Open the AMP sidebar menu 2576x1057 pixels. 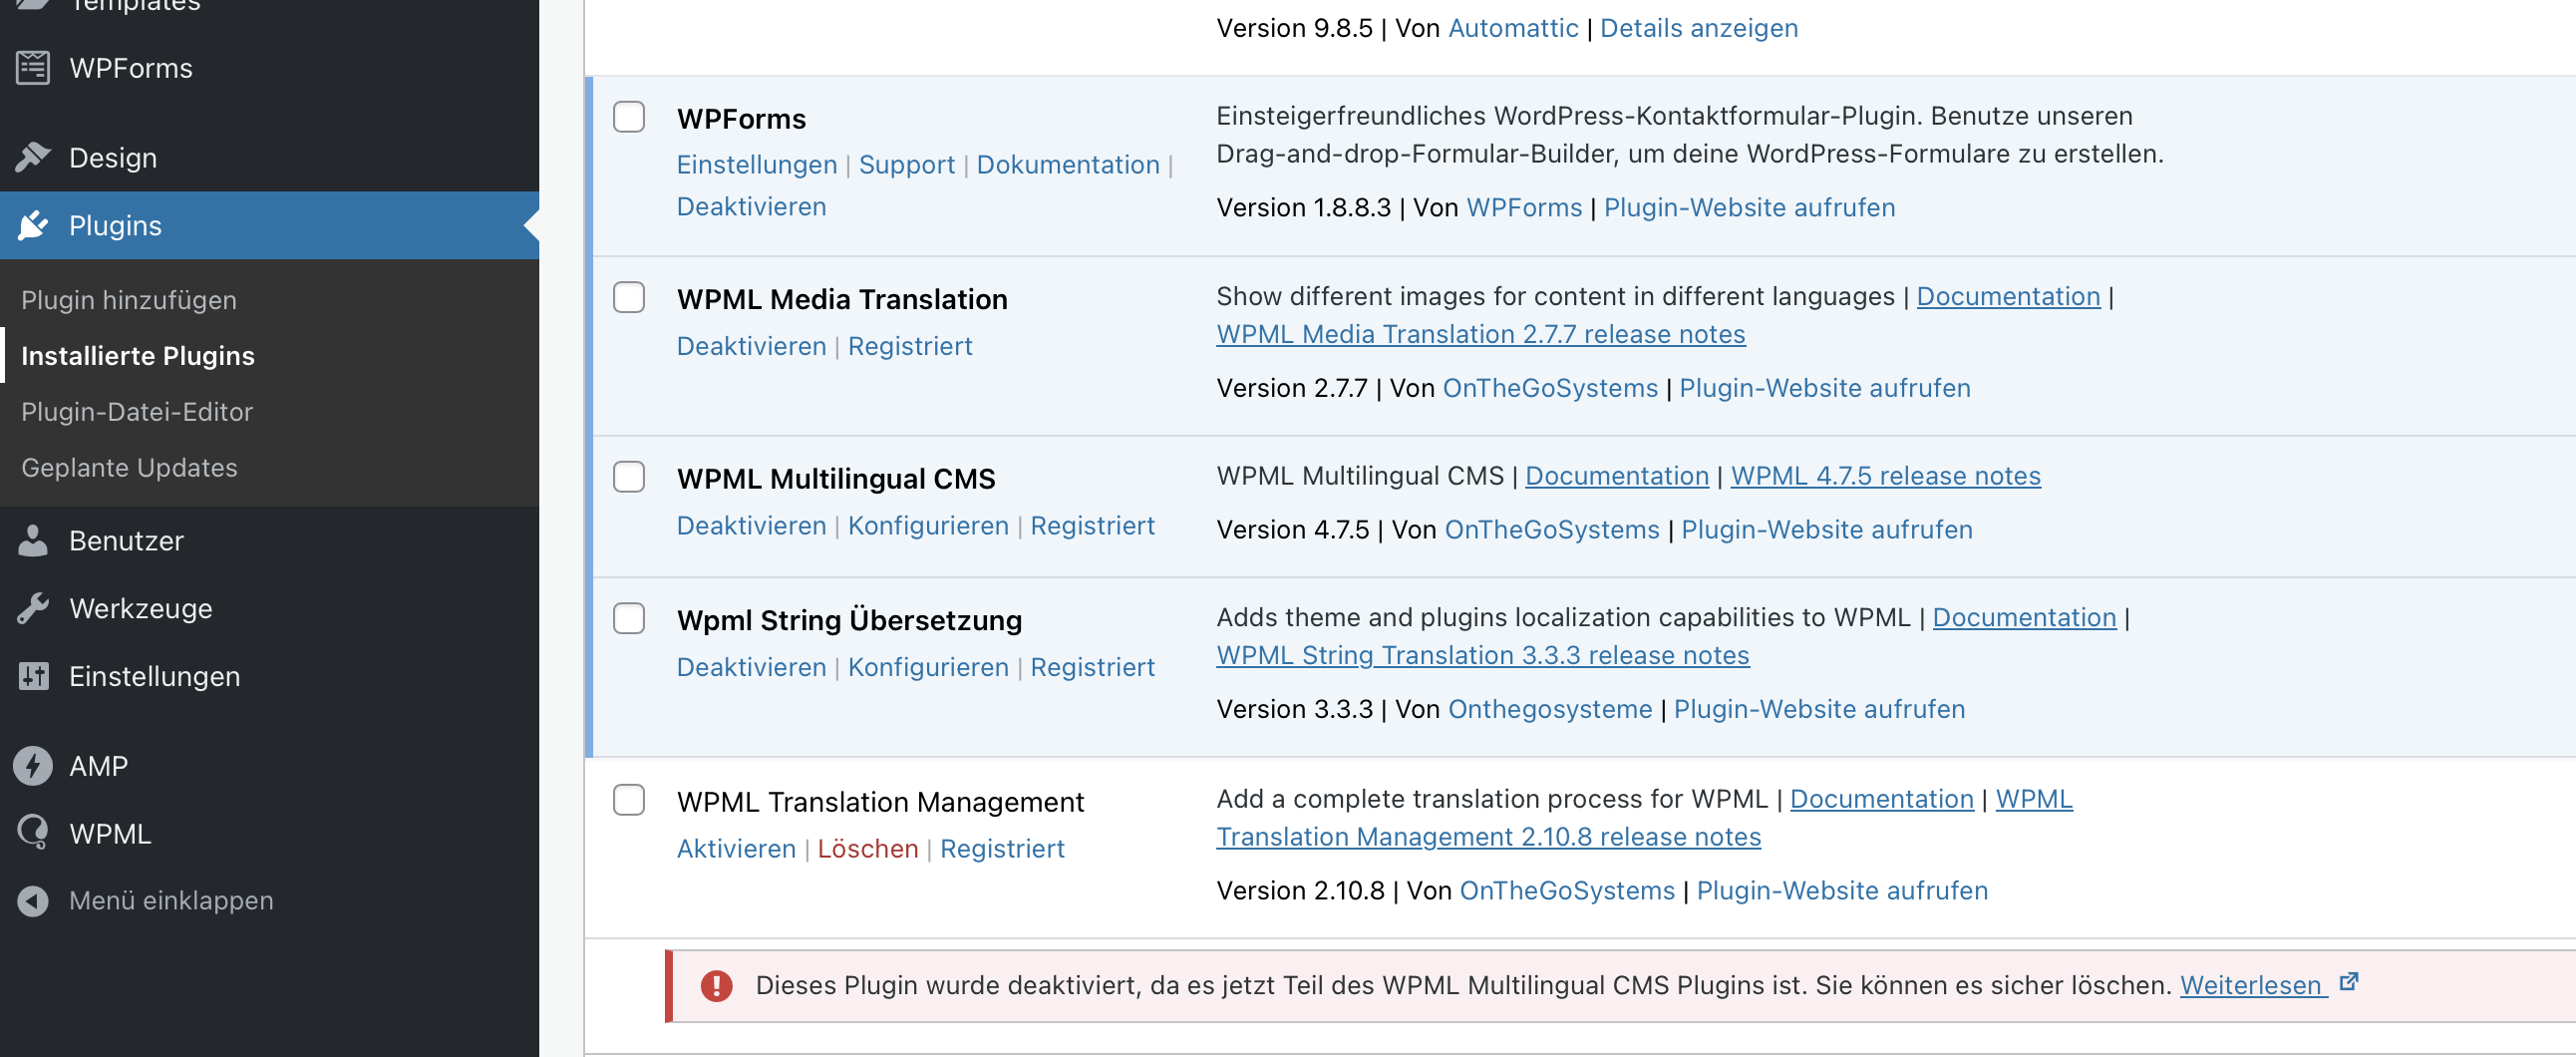click(x=269, y=766)
